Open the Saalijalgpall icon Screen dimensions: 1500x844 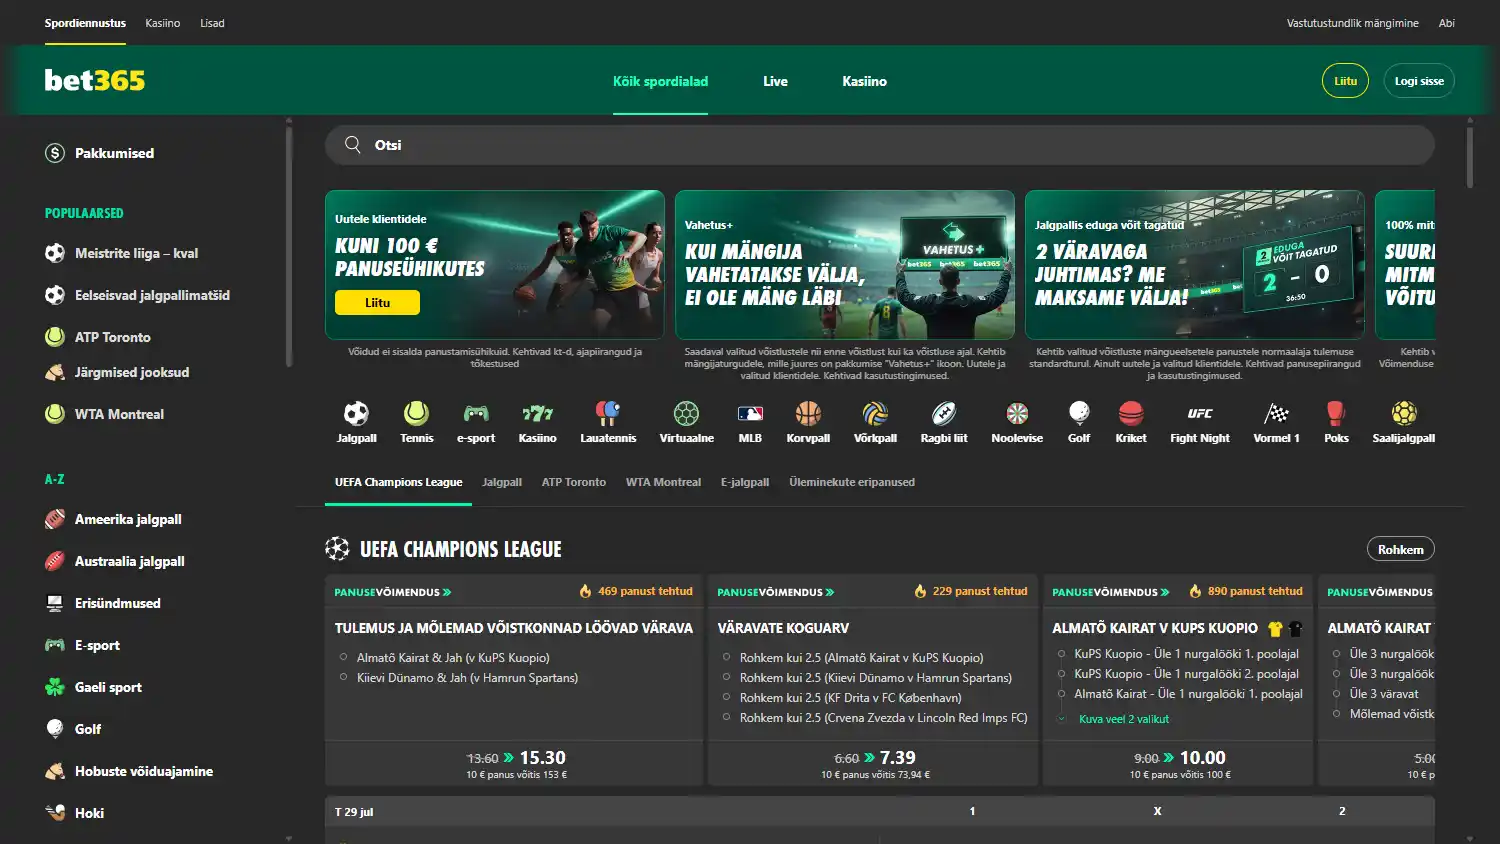tap(1404, 413)
